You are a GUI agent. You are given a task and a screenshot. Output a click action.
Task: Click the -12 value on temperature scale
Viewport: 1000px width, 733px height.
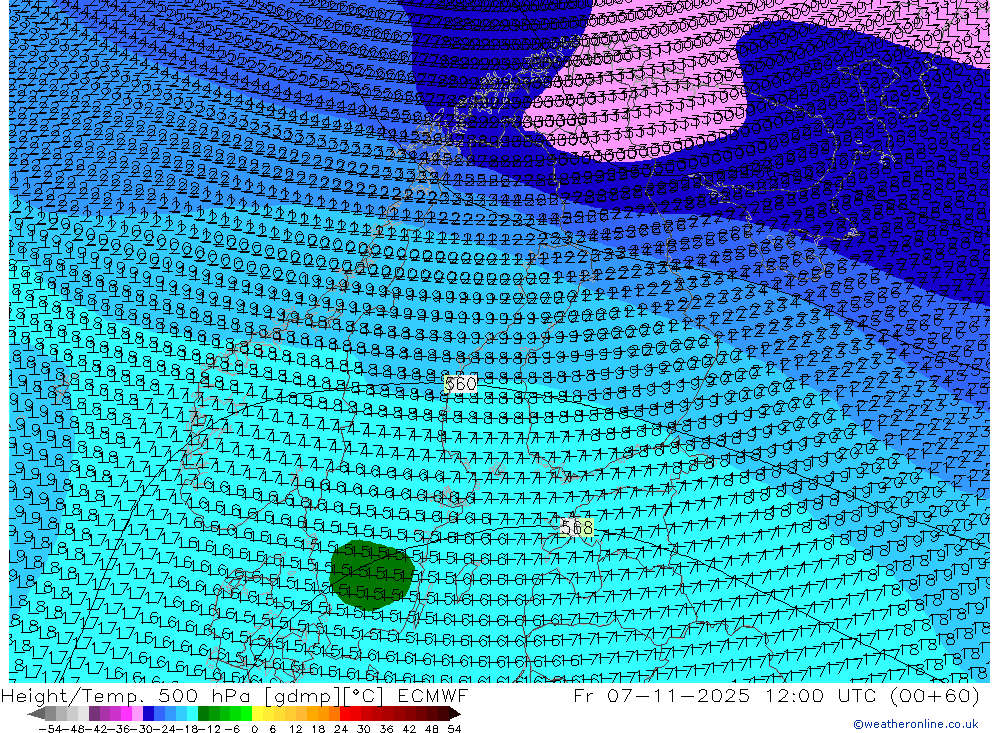(x=209, y=729)
